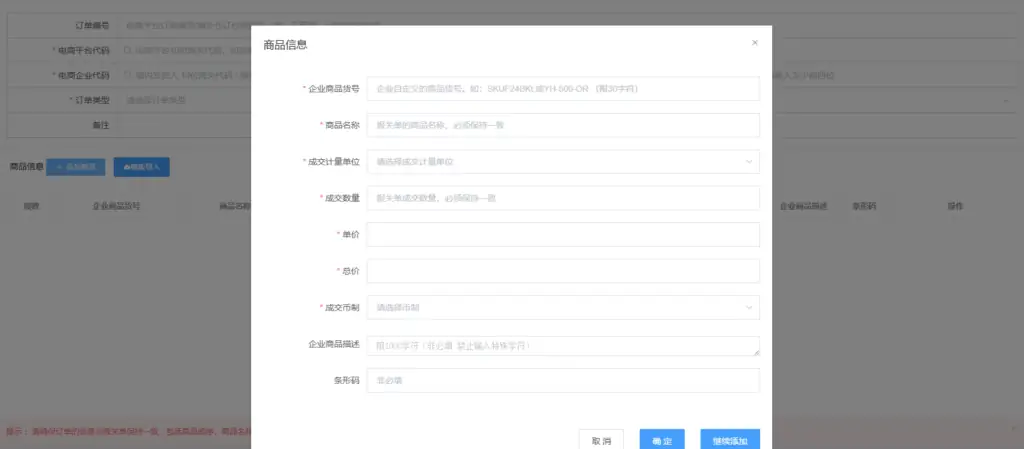Click into the 成交数量 field
The width and height of the screenshot is (1024, 449).
point(563,198)
